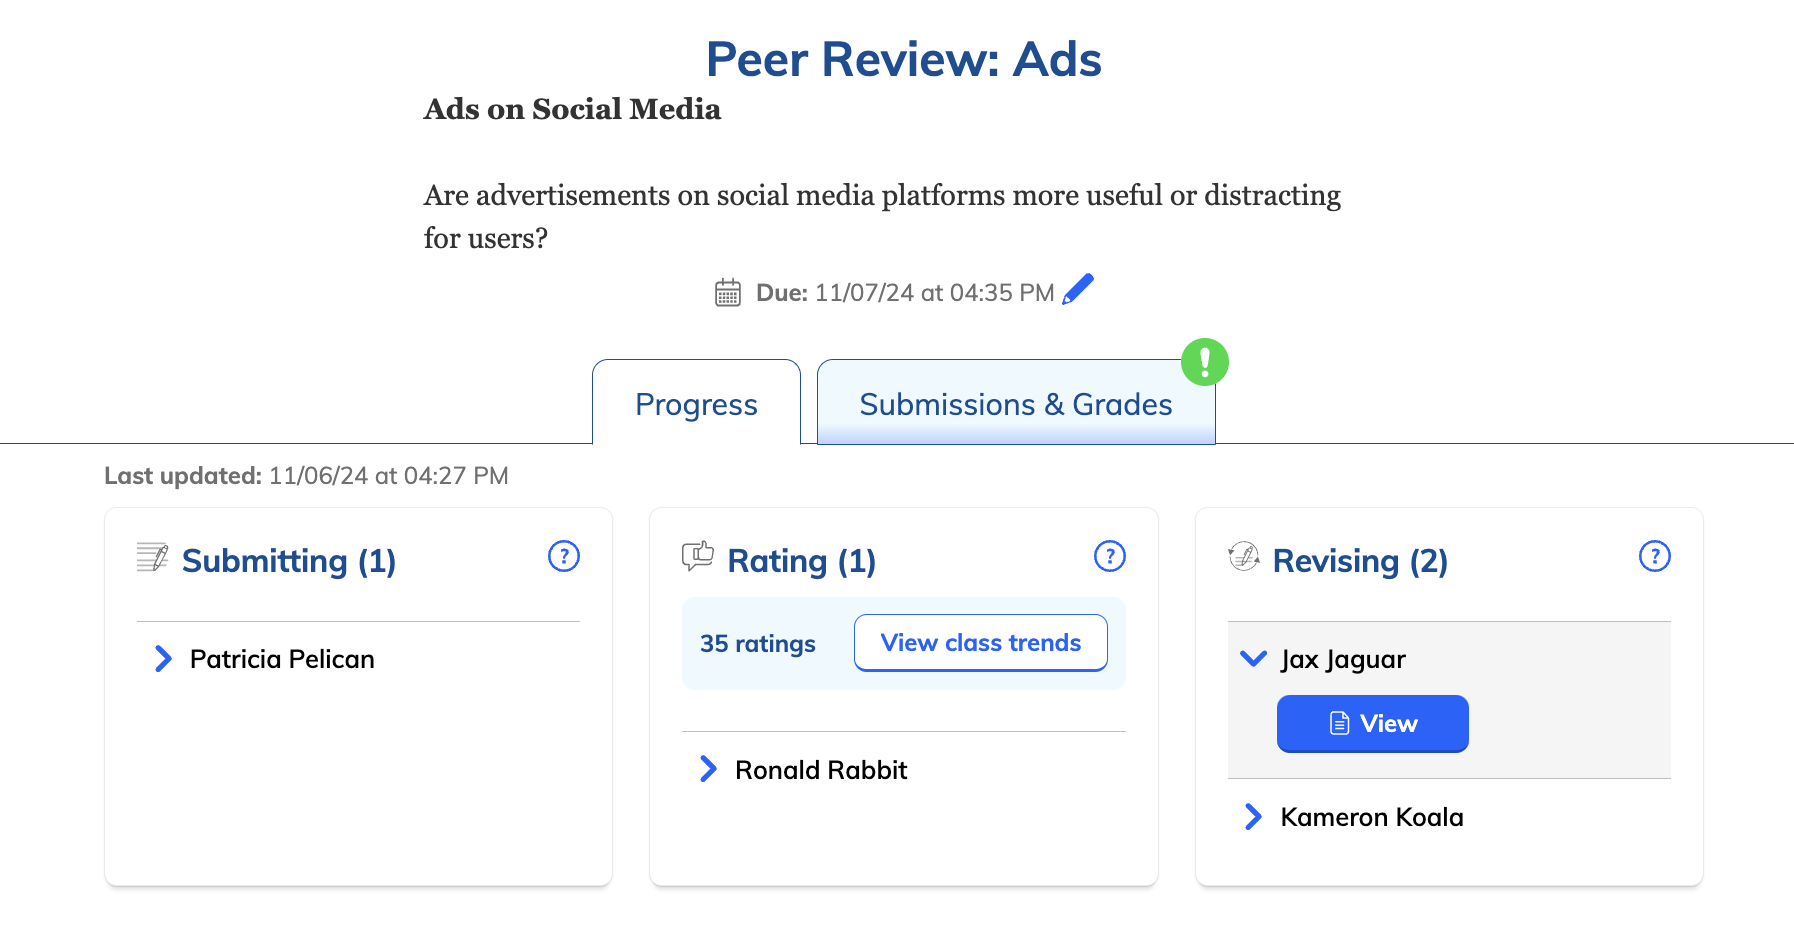Switch to the Progress tab
The width and height of the screenshot is (1794, 930).
tap(696, 402)
